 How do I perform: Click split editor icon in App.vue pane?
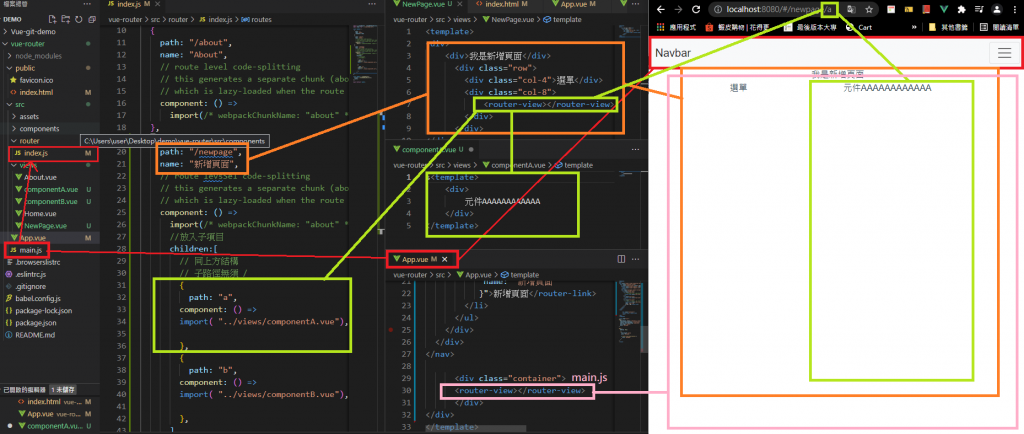(621, 259)
